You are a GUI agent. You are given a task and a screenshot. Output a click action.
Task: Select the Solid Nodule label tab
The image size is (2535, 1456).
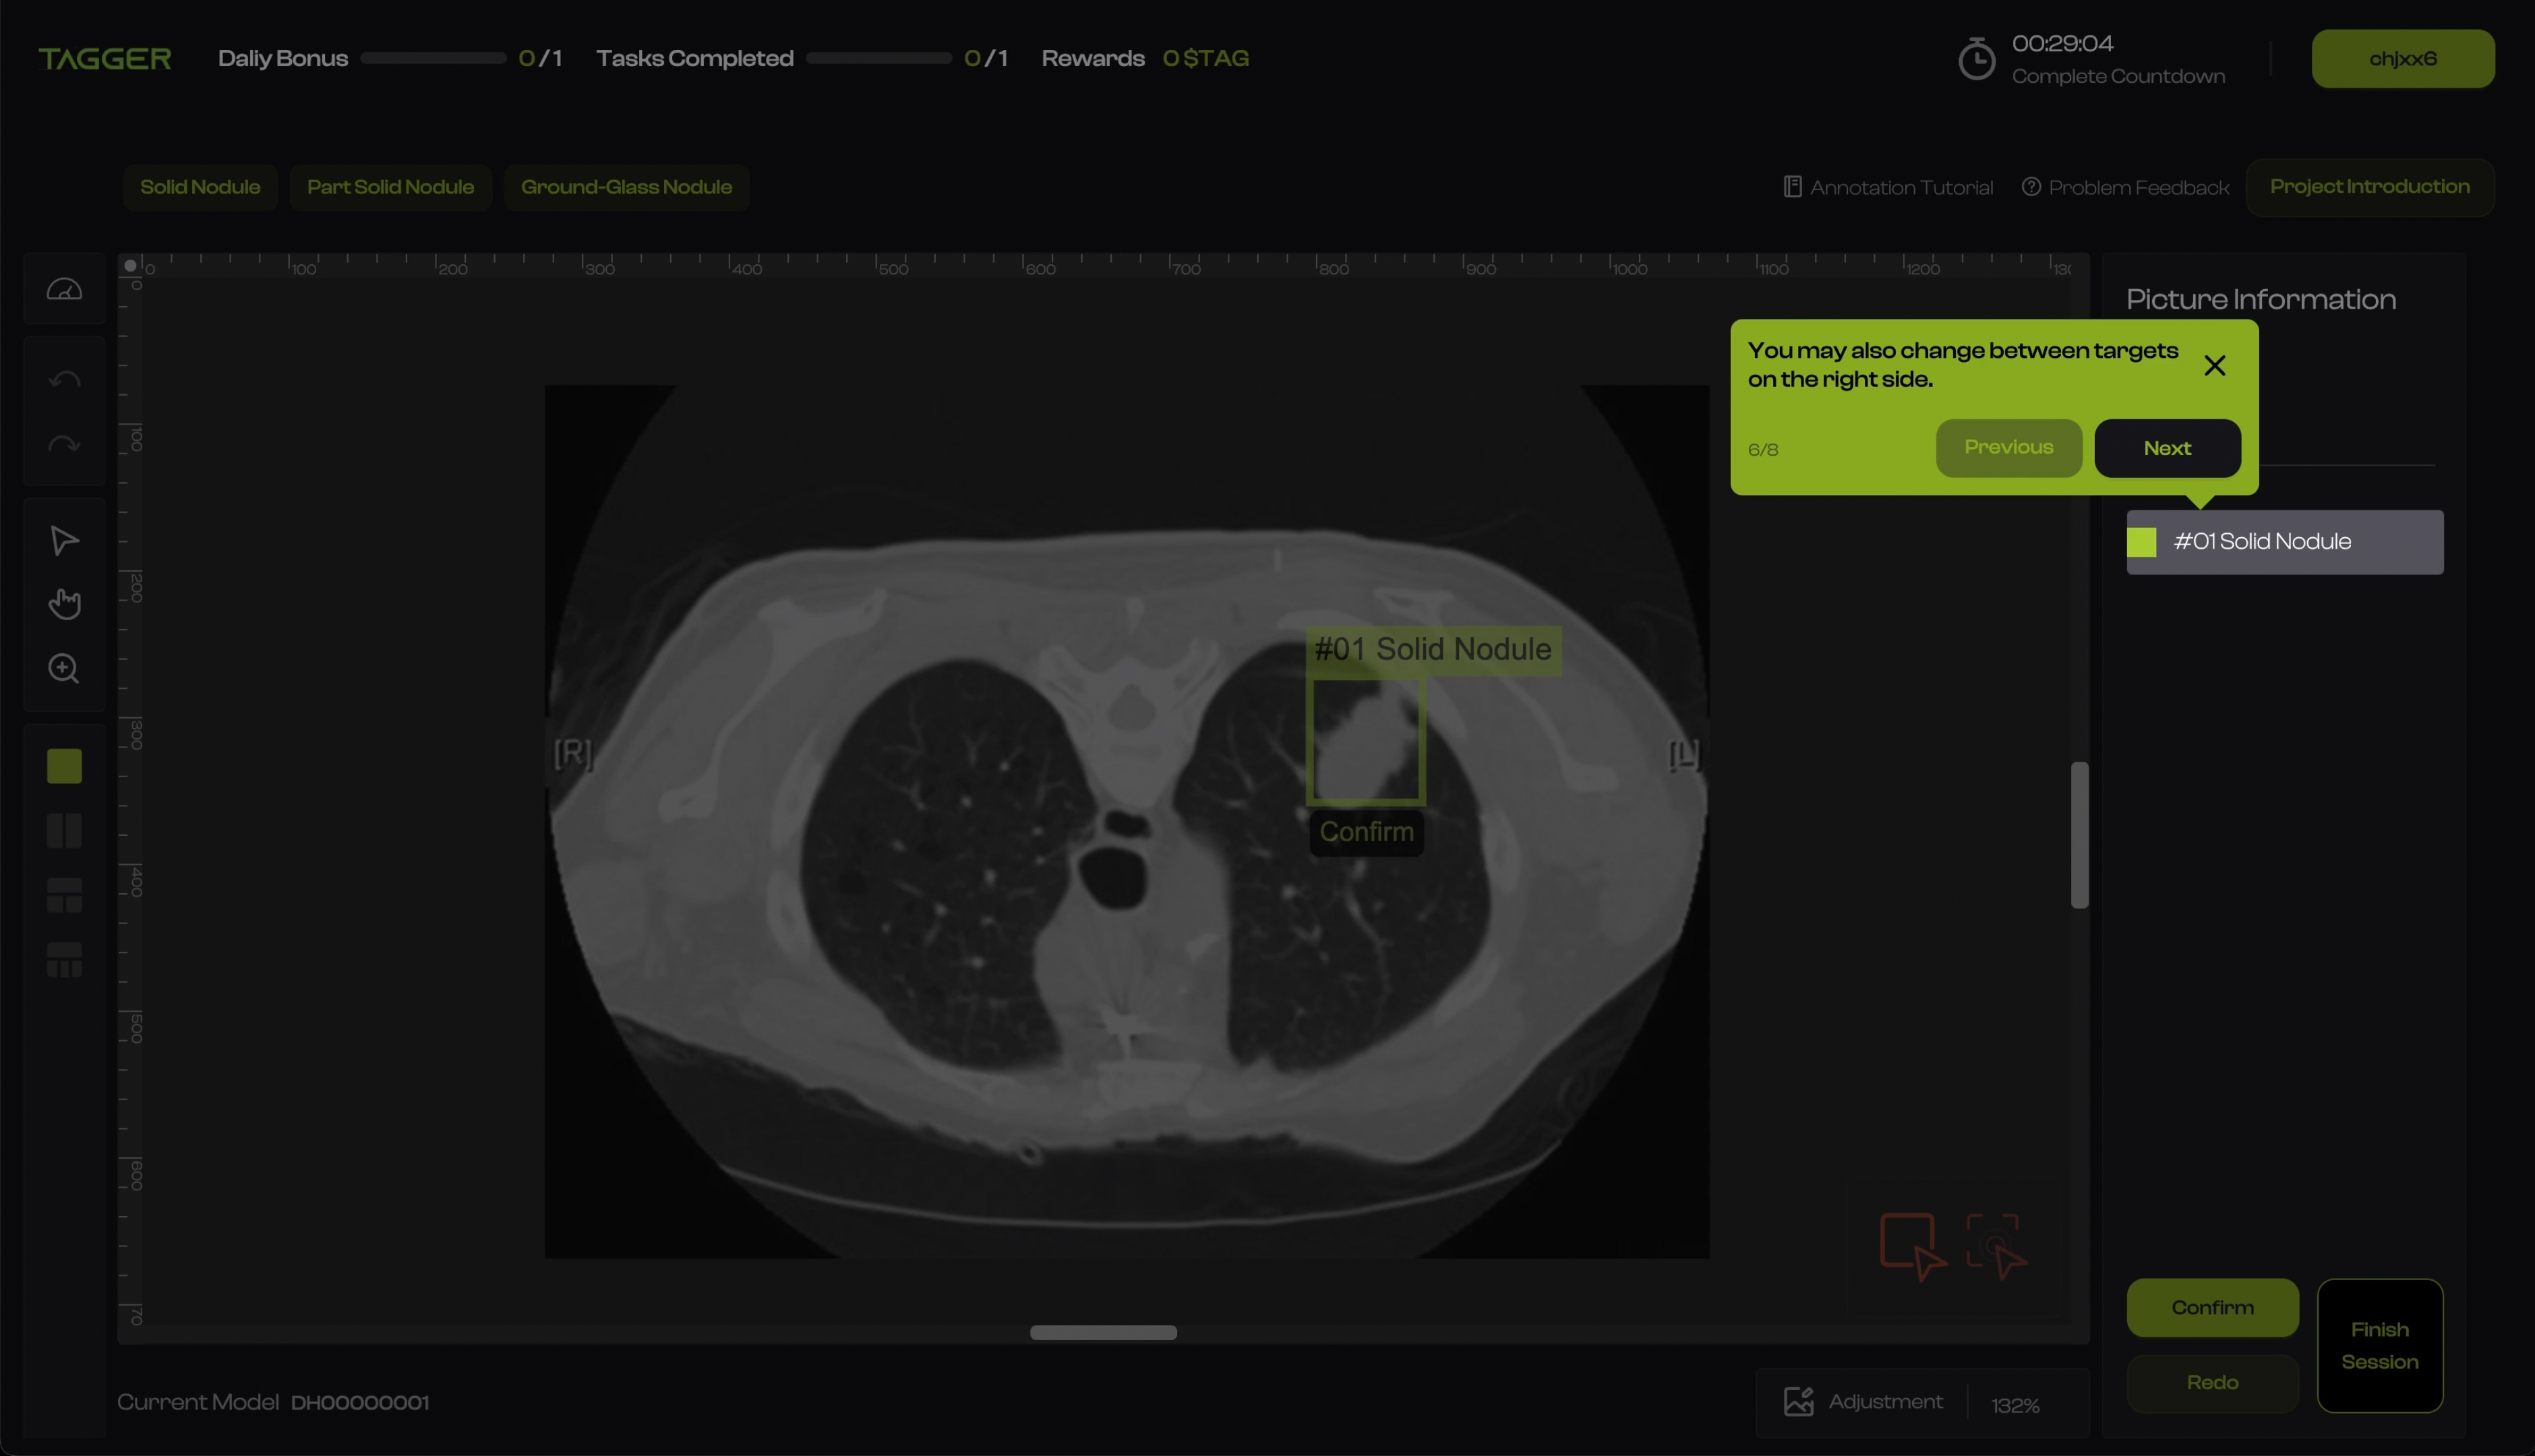(200, 187)
